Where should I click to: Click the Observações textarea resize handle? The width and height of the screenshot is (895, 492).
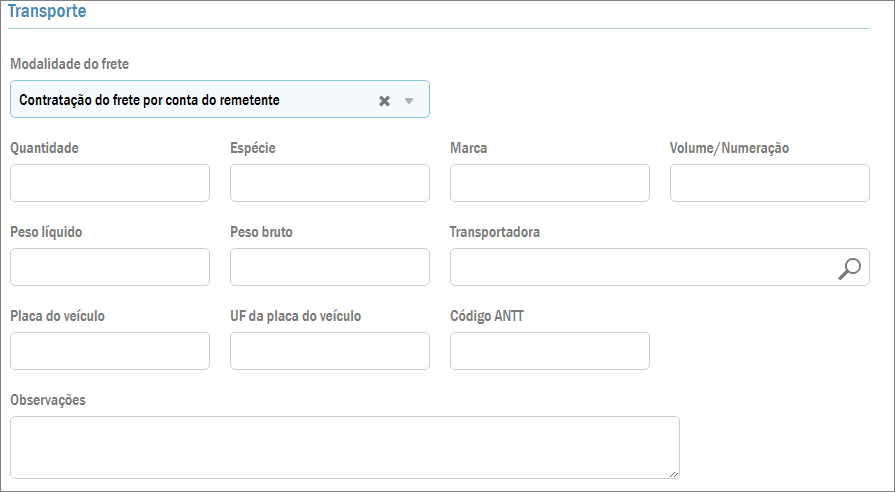[x=675, y=474]
